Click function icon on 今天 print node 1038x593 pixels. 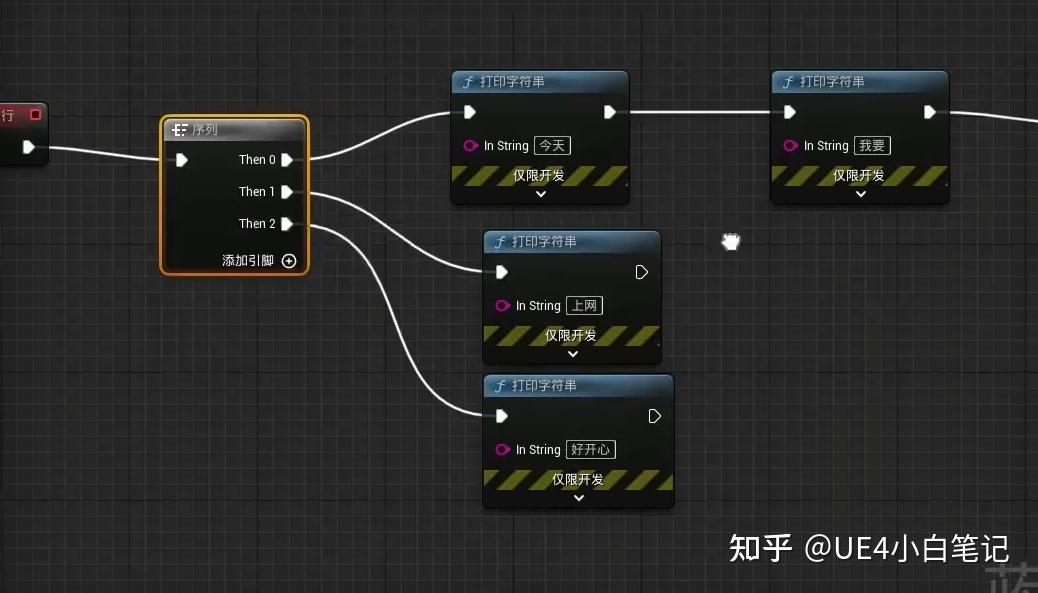click(x=468, y=82)
